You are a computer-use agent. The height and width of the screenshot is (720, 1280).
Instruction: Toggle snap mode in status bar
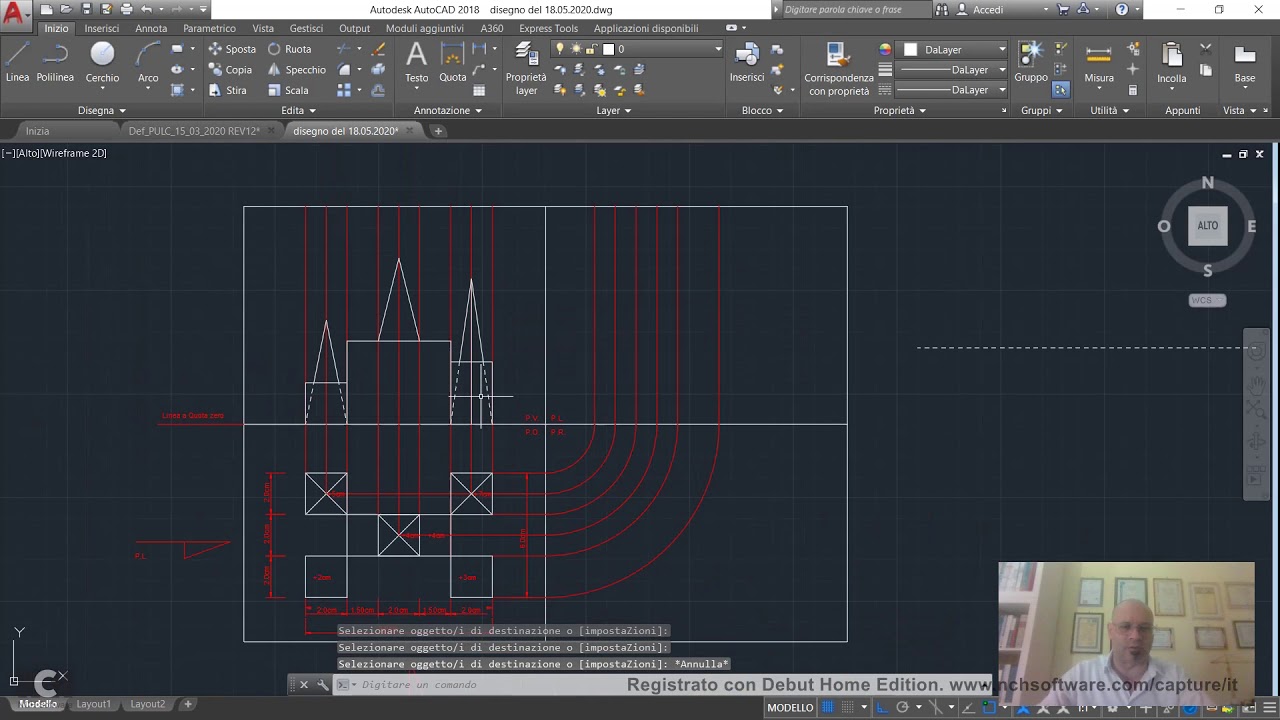(x=847, y=707)
